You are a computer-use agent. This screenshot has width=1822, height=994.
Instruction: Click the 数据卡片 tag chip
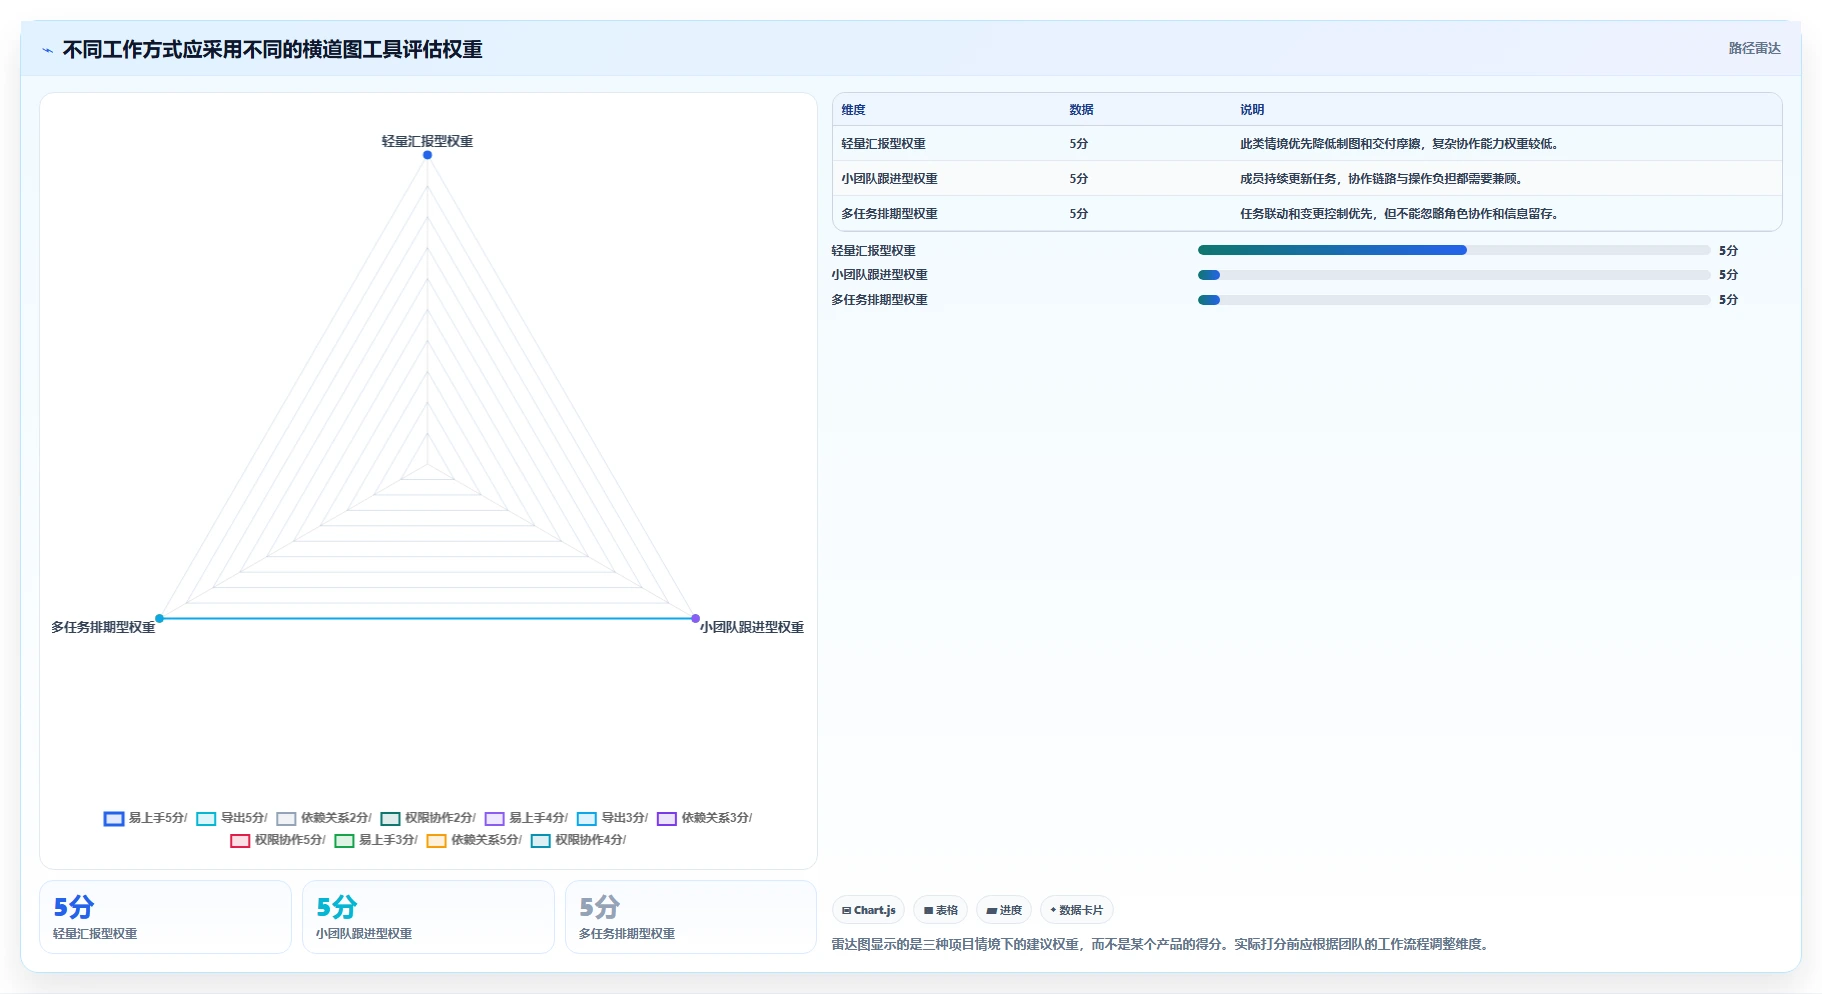click(x=1077, y=910)
